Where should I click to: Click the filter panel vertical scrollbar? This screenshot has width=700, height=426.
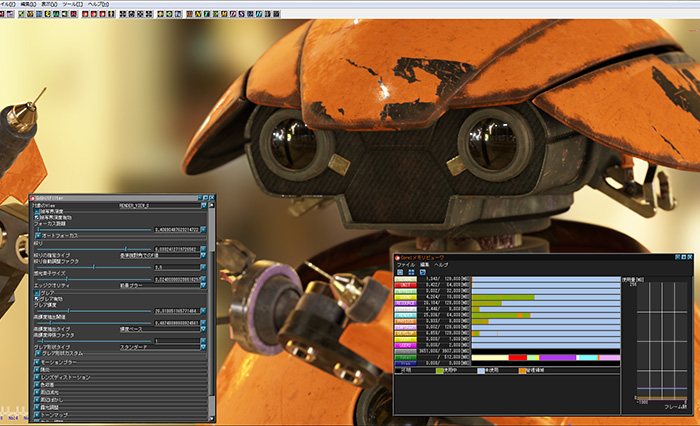[212, 310]
